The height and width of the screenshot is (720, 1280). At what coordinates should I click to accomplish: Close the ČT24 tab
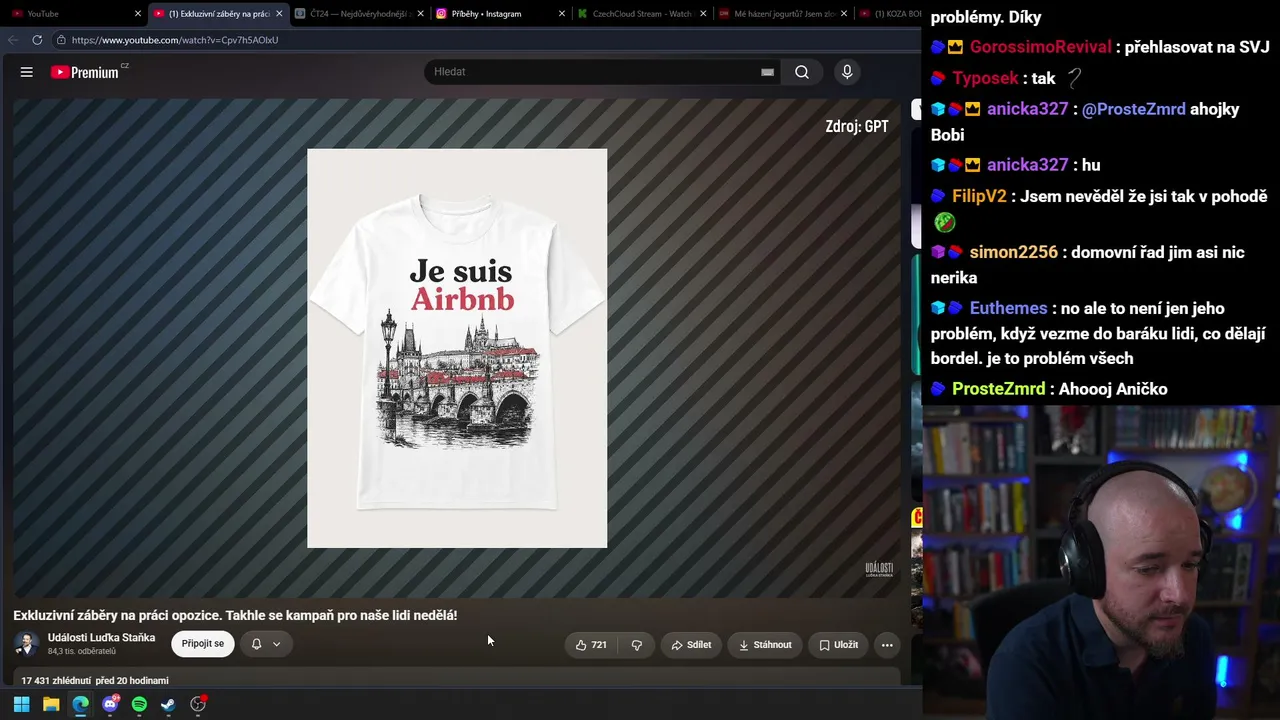[420, 14]
